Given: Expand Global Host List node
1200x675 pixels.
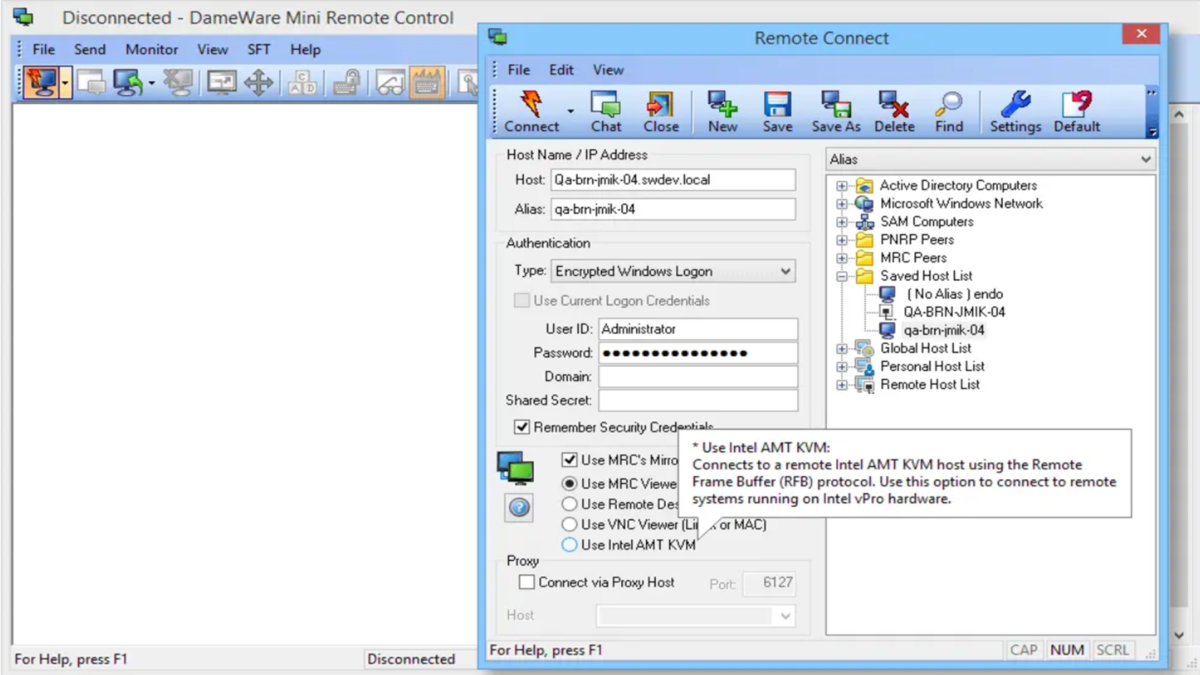Looking at the screenshot, I should pyautogui.click(x=842, y=349).
